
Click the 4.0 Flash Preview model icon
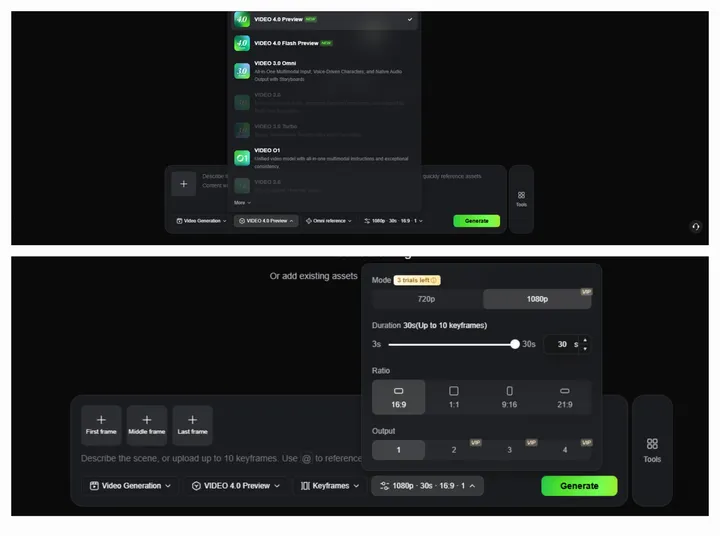click(x=242, y=43)
